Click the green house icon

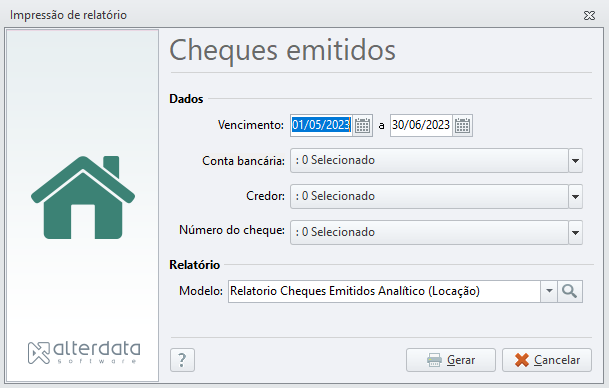[83, 197]
